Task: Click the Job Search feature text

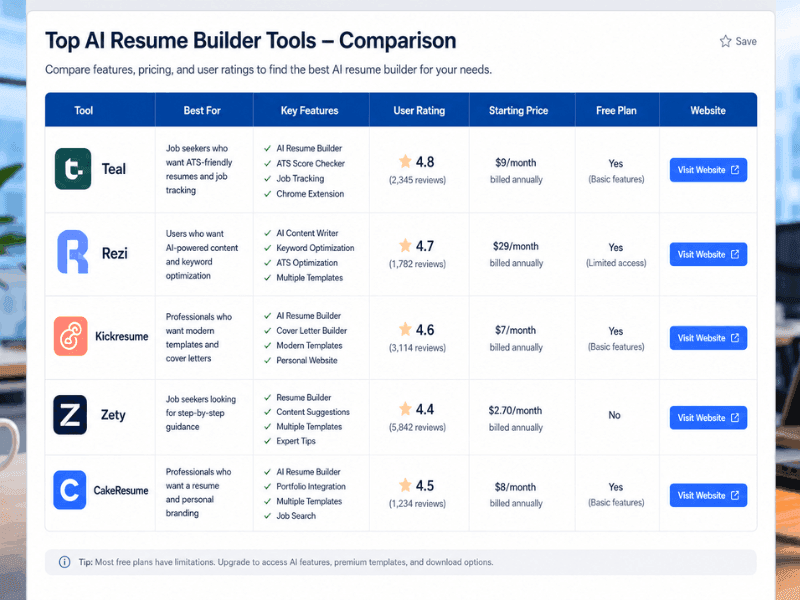Action: click(296, 516)
